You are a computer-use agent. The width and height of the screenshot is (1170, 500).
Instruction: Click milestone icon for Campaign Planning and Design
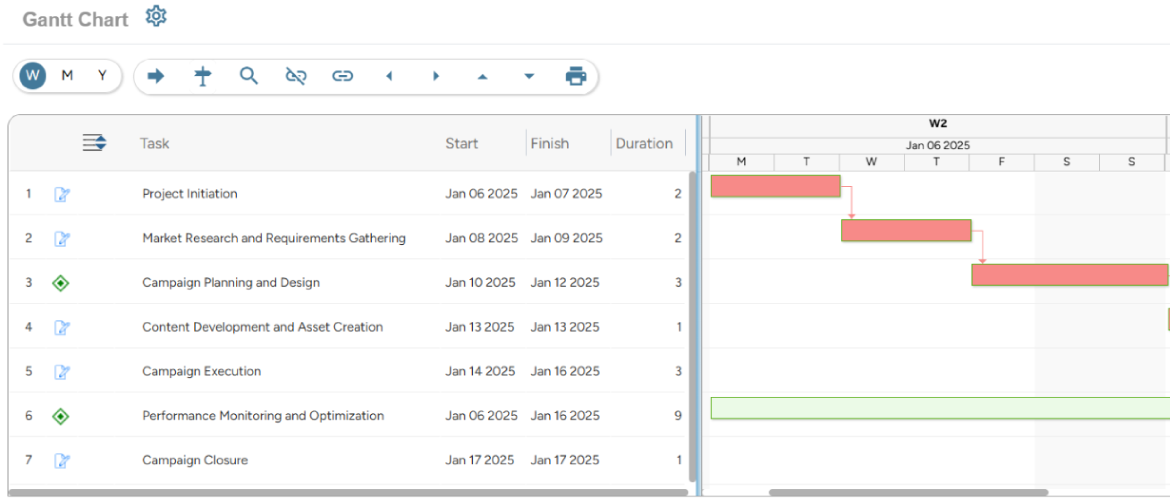tap(61, 283)
